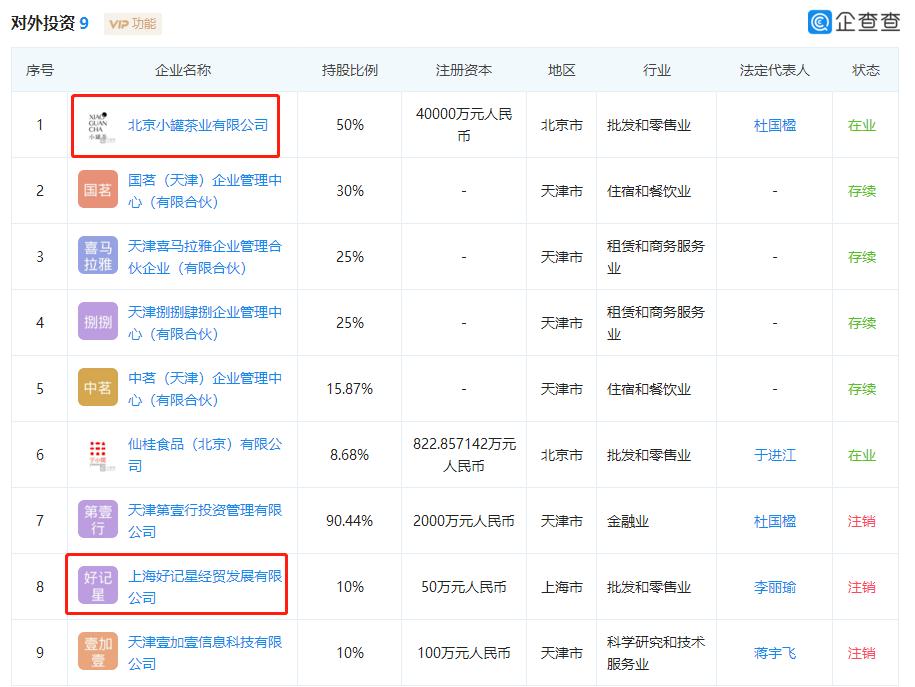Click the 科学研究和技术服务业 industry cell
The image size is (915, 687).
pyautogui.click(x=656, y=653)
